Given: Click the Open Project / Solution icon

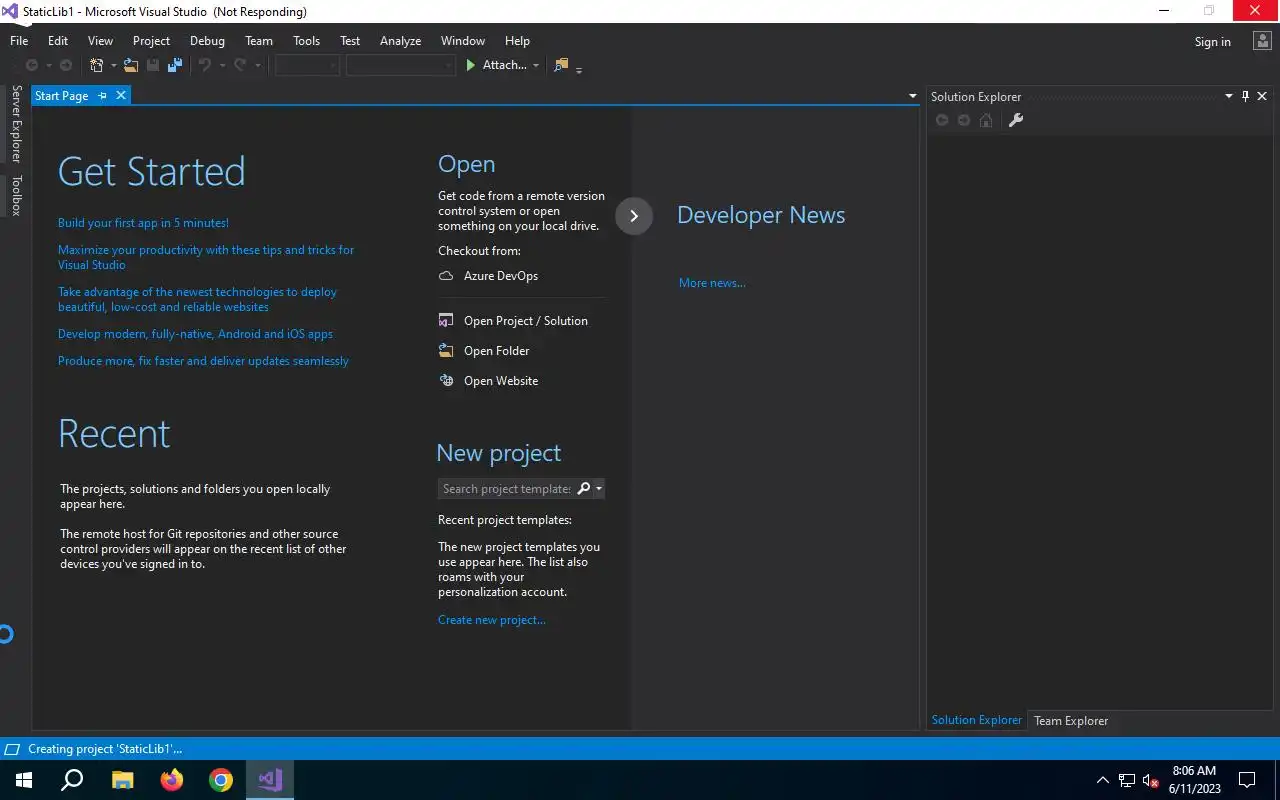Looking at the screenshot, I should coord(446,321).
